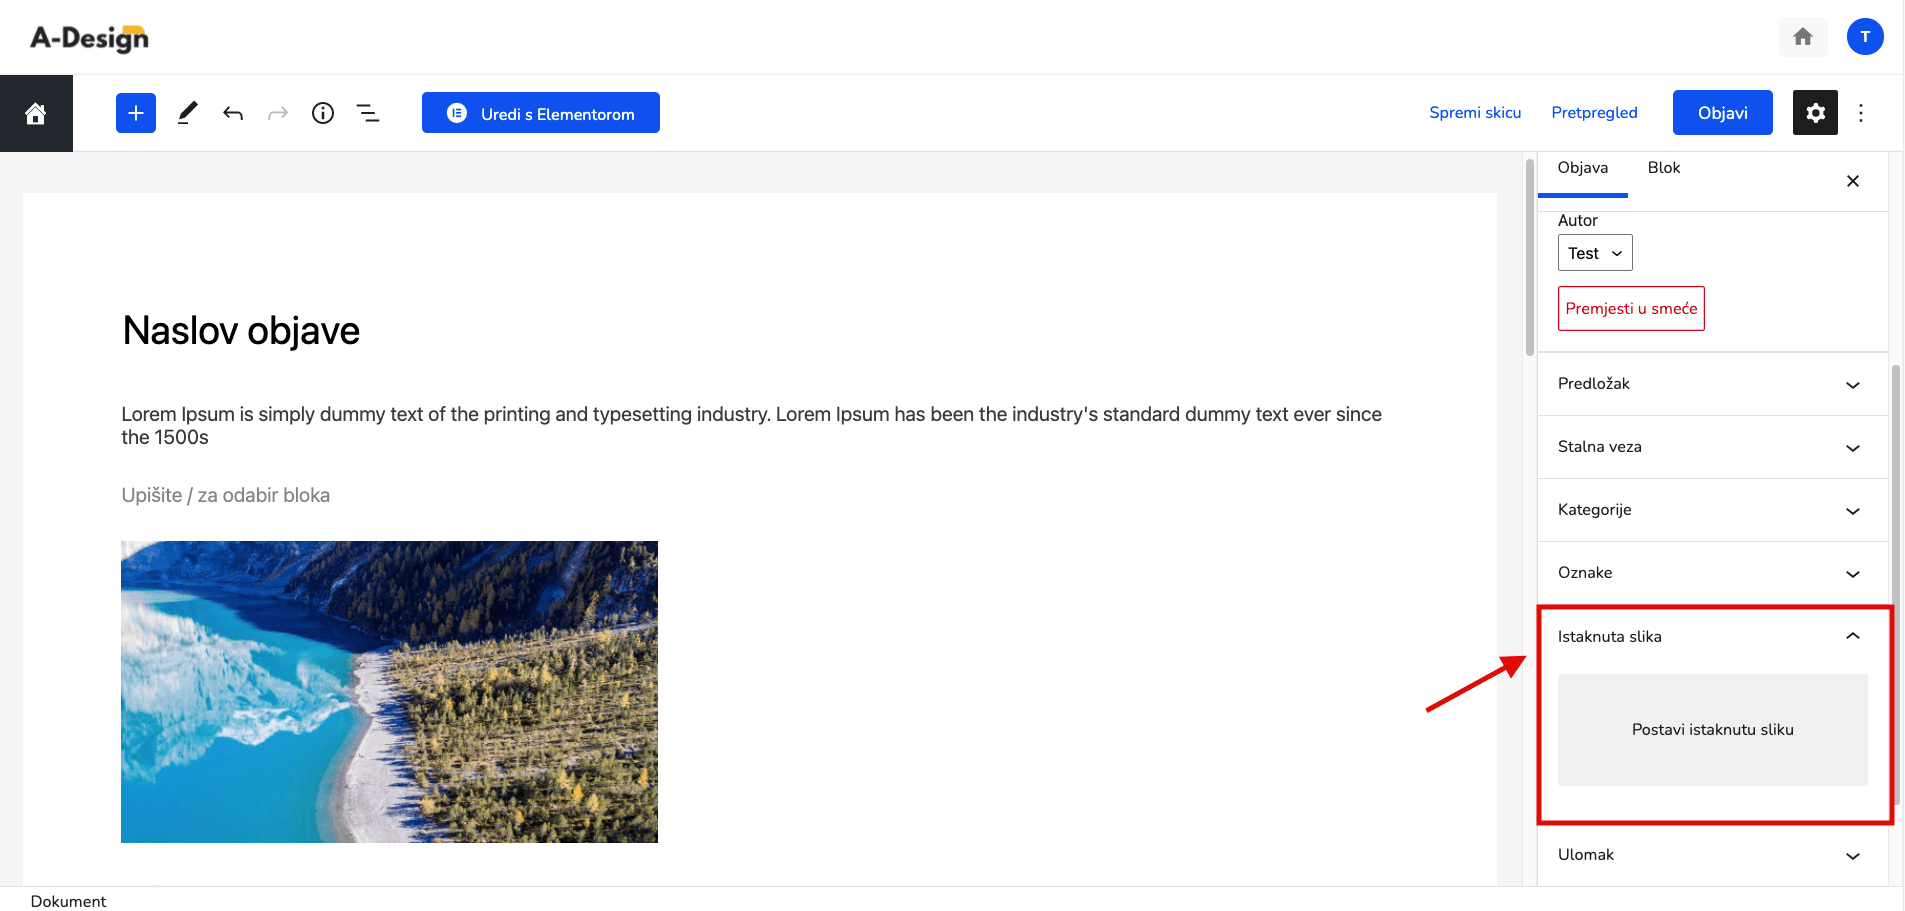1905x911 pixels.
Task: Undo the last change with the arrow icon
Action: tap(233, 113)
